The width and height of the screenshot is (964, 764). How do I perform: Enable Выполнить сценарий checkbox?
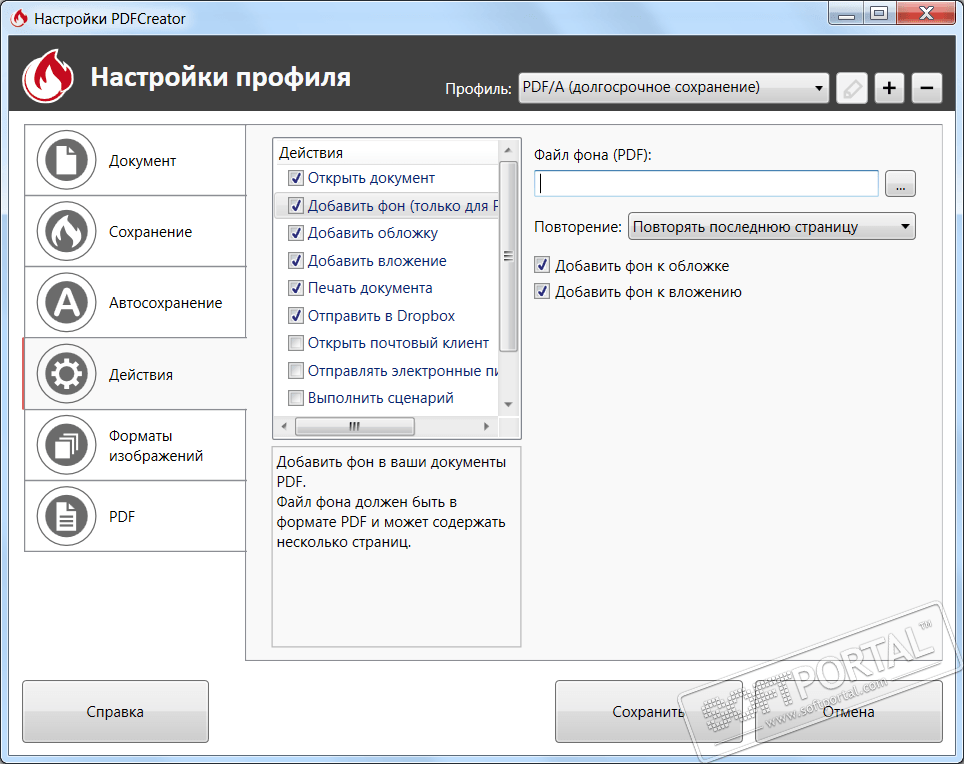click(296, 398)
